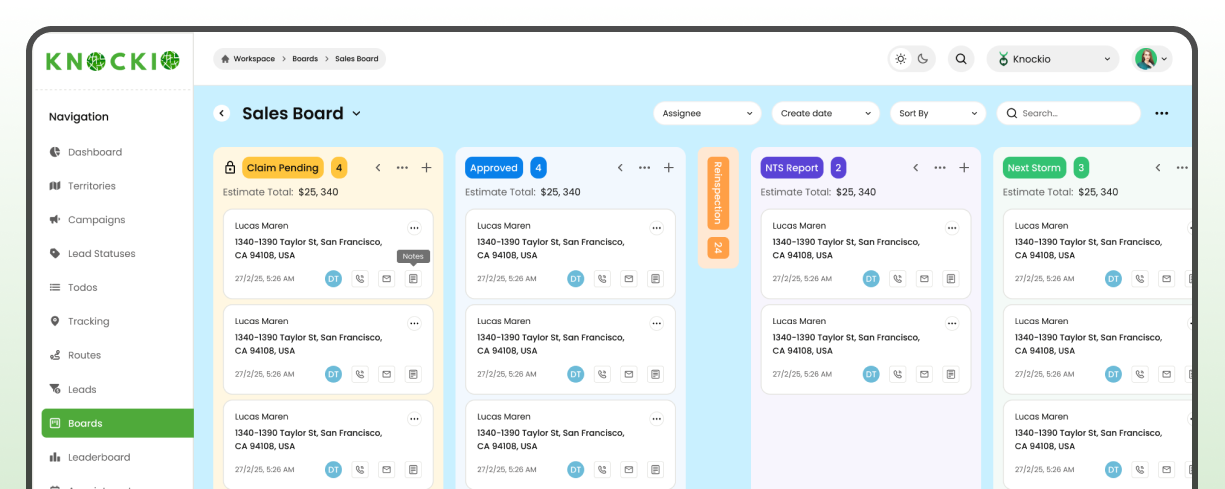Click the Knockio logo

point(113,61)
